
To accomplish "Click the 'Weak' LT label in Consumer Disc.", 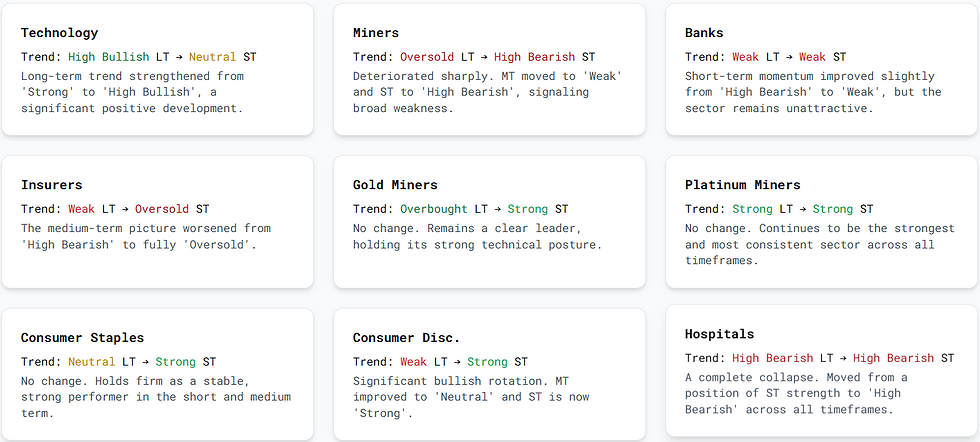I will tap(413, 361).
